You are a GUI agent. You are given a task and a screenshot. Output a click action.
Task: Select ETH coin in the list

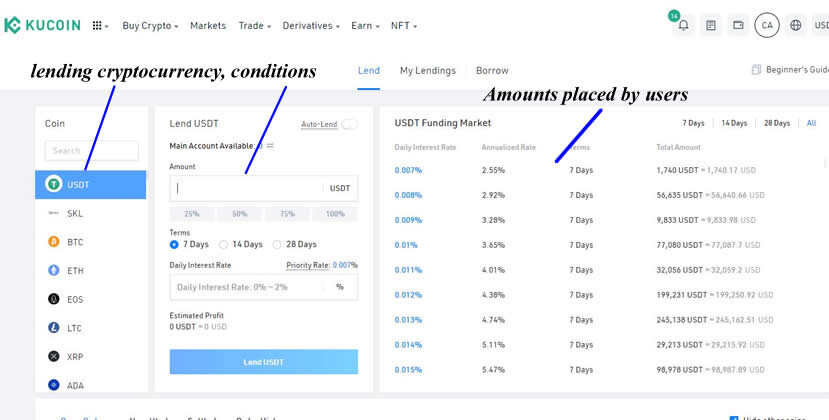pos(90,270)
